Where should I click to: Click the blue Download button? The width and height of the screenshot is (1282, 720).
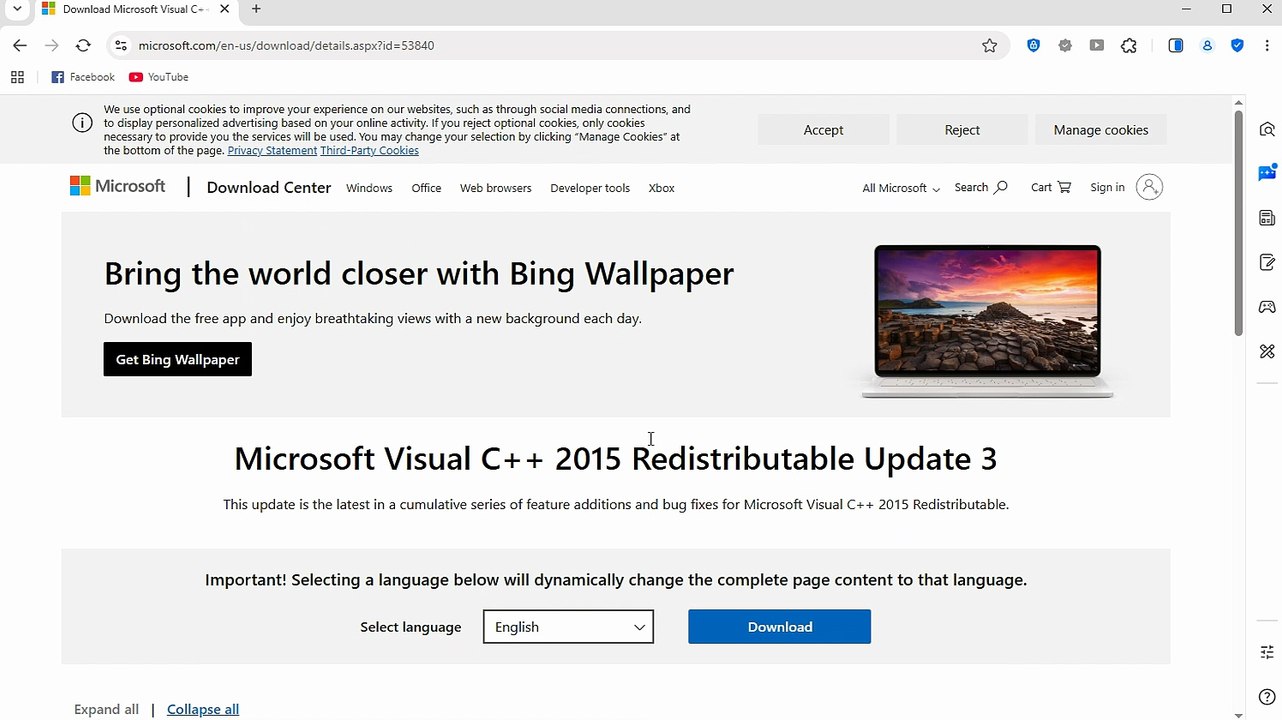click(x=779, y=627)
